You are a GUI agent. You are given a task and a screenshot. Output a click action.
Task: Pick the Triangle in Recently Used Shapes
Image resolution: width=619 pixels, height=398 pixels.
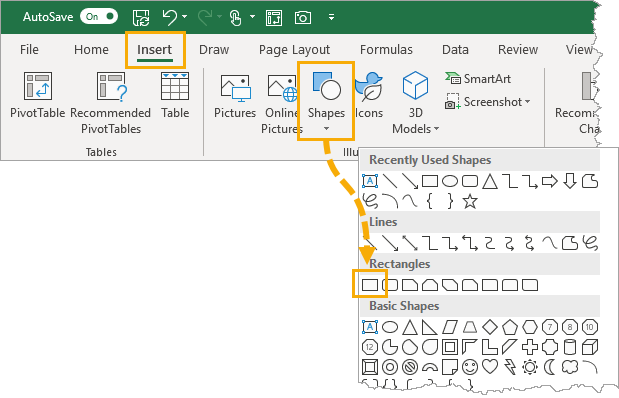490,181
